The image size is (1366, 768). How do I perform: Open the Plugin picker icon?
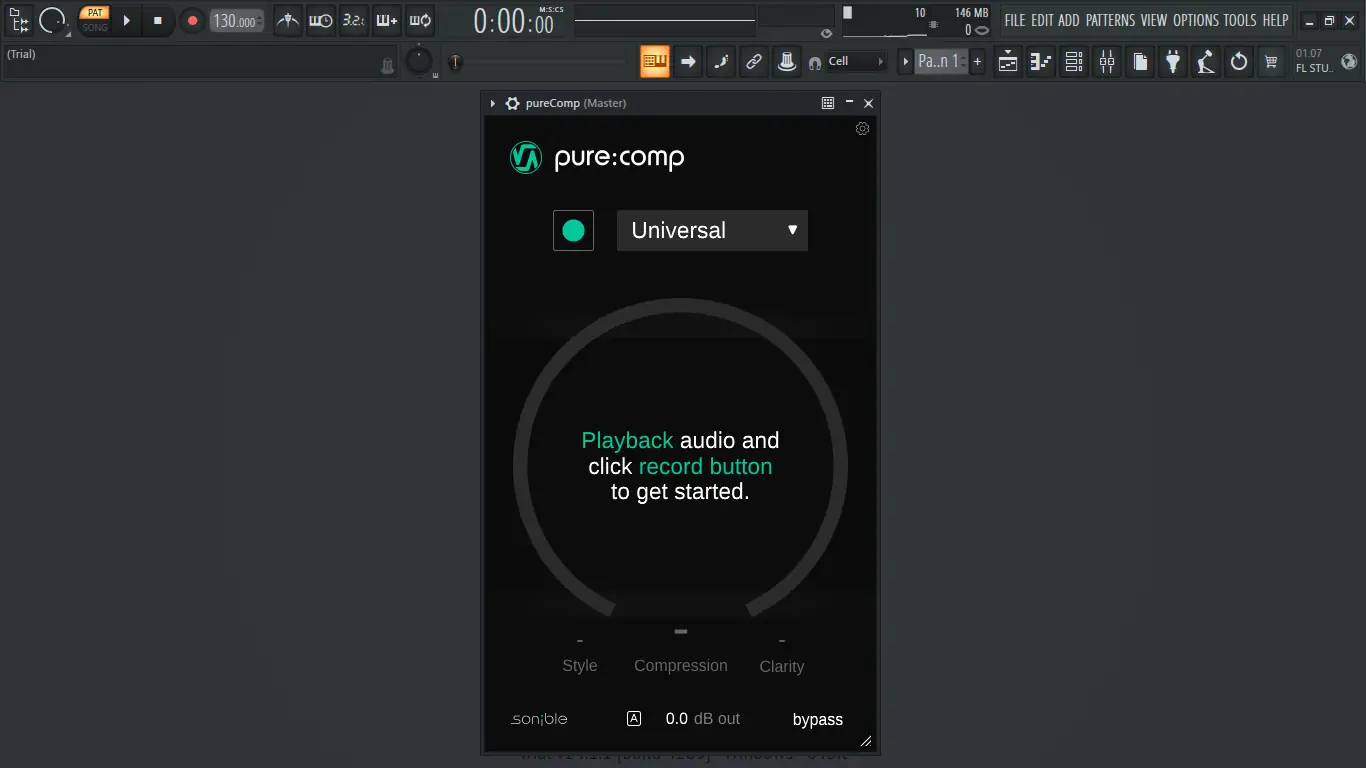coord(1172,61)
